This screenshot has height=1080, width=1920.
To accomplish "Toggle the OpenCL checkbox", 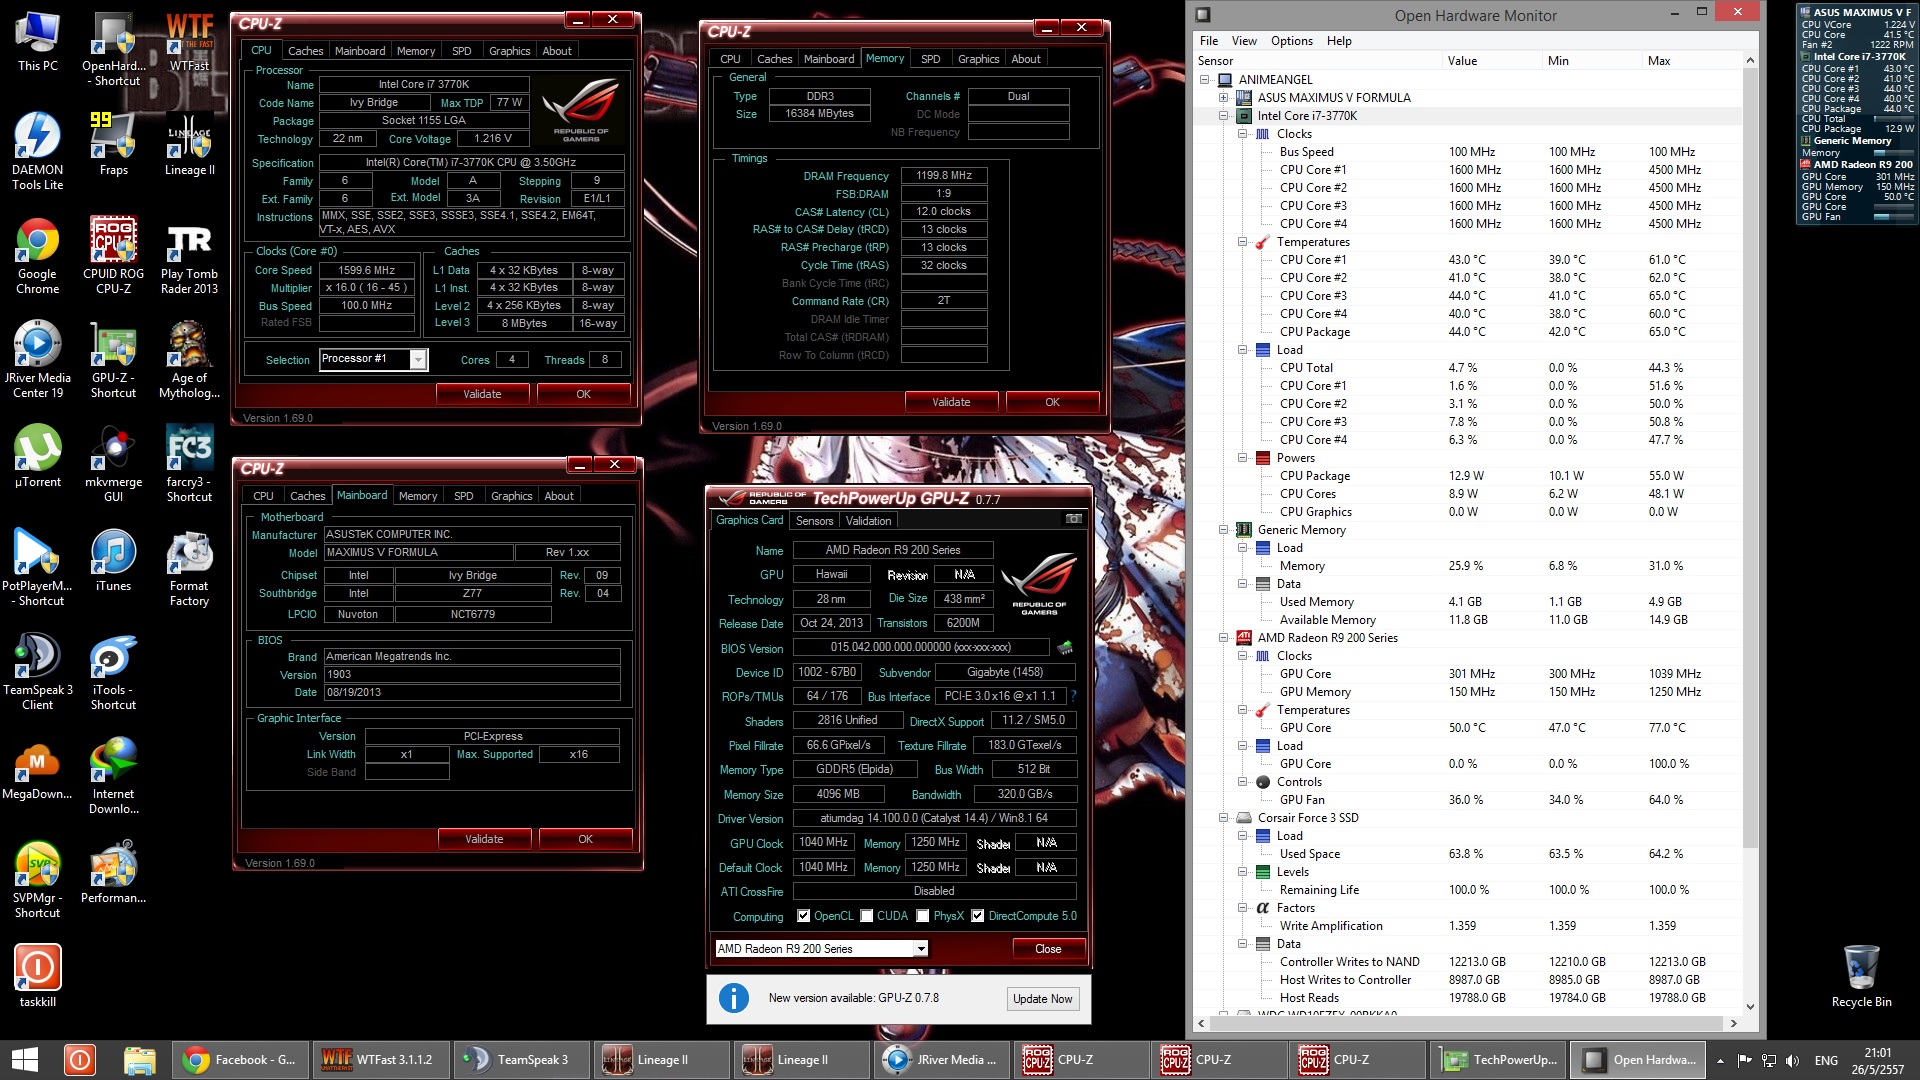I will (x=803, y=916).
